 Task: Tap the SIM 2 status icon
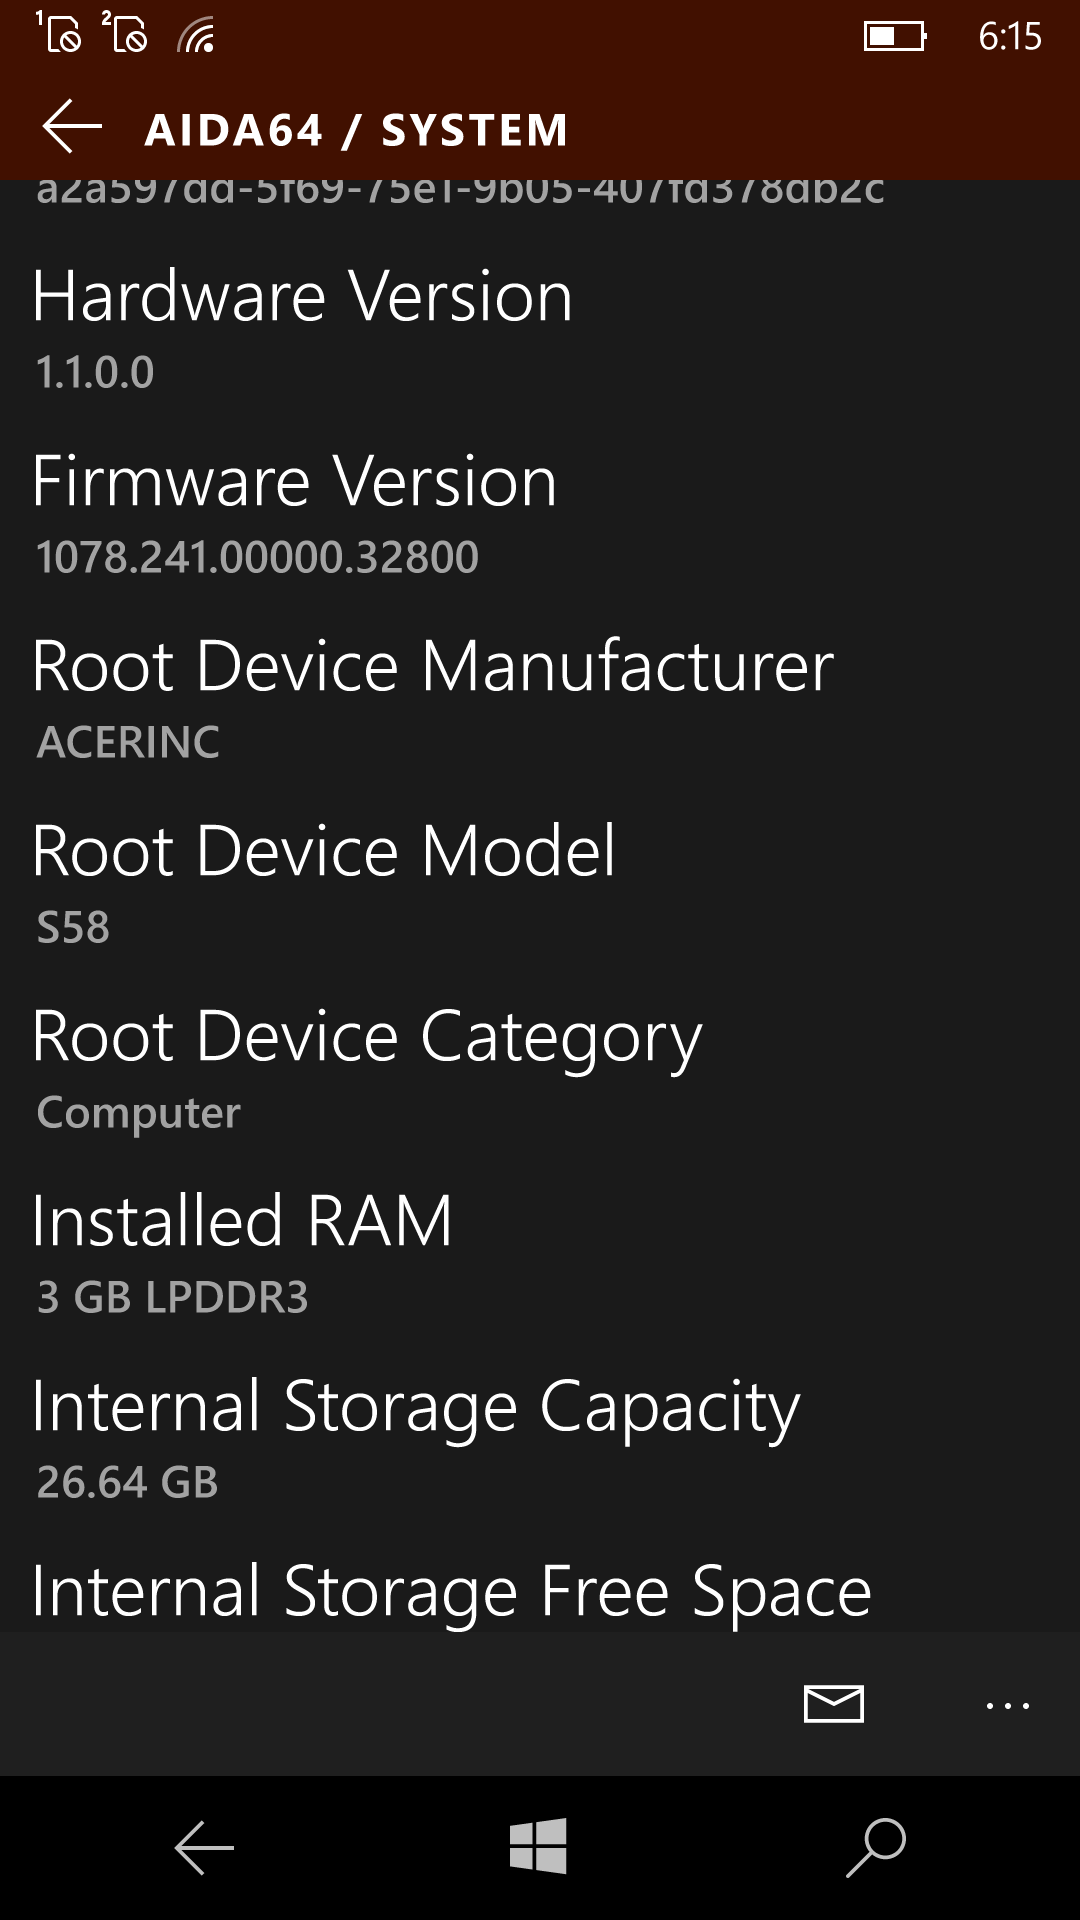125,32
